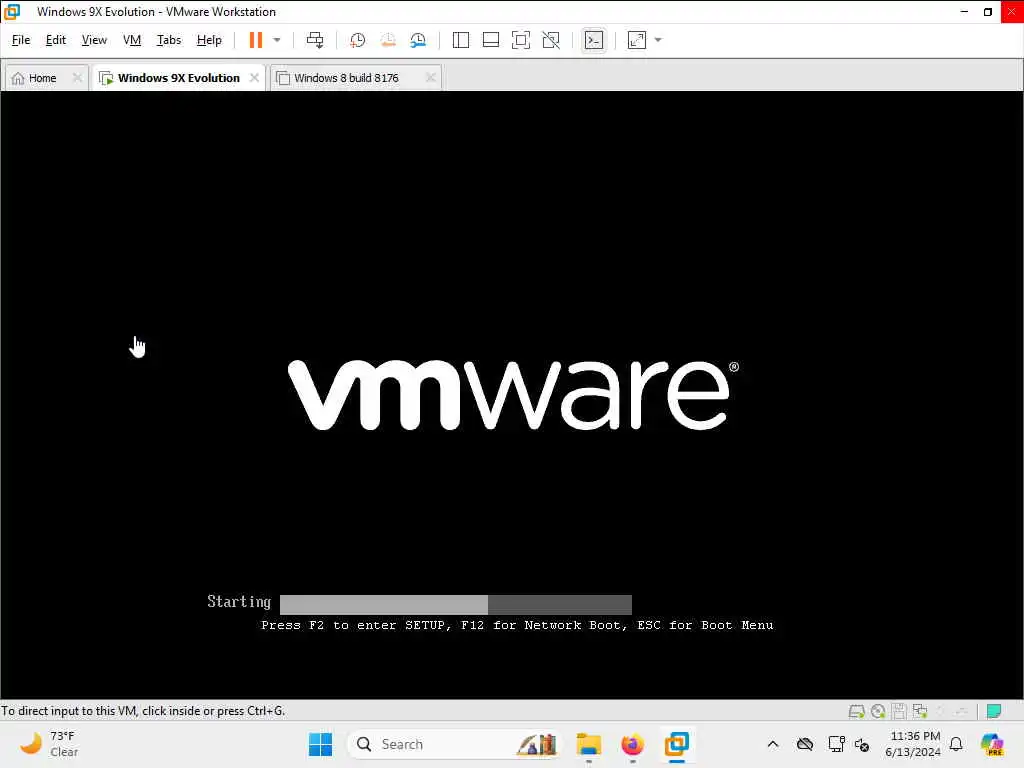Close the Windows 9X Evolution tab
Screen dimensions: 1024x768
254,78
